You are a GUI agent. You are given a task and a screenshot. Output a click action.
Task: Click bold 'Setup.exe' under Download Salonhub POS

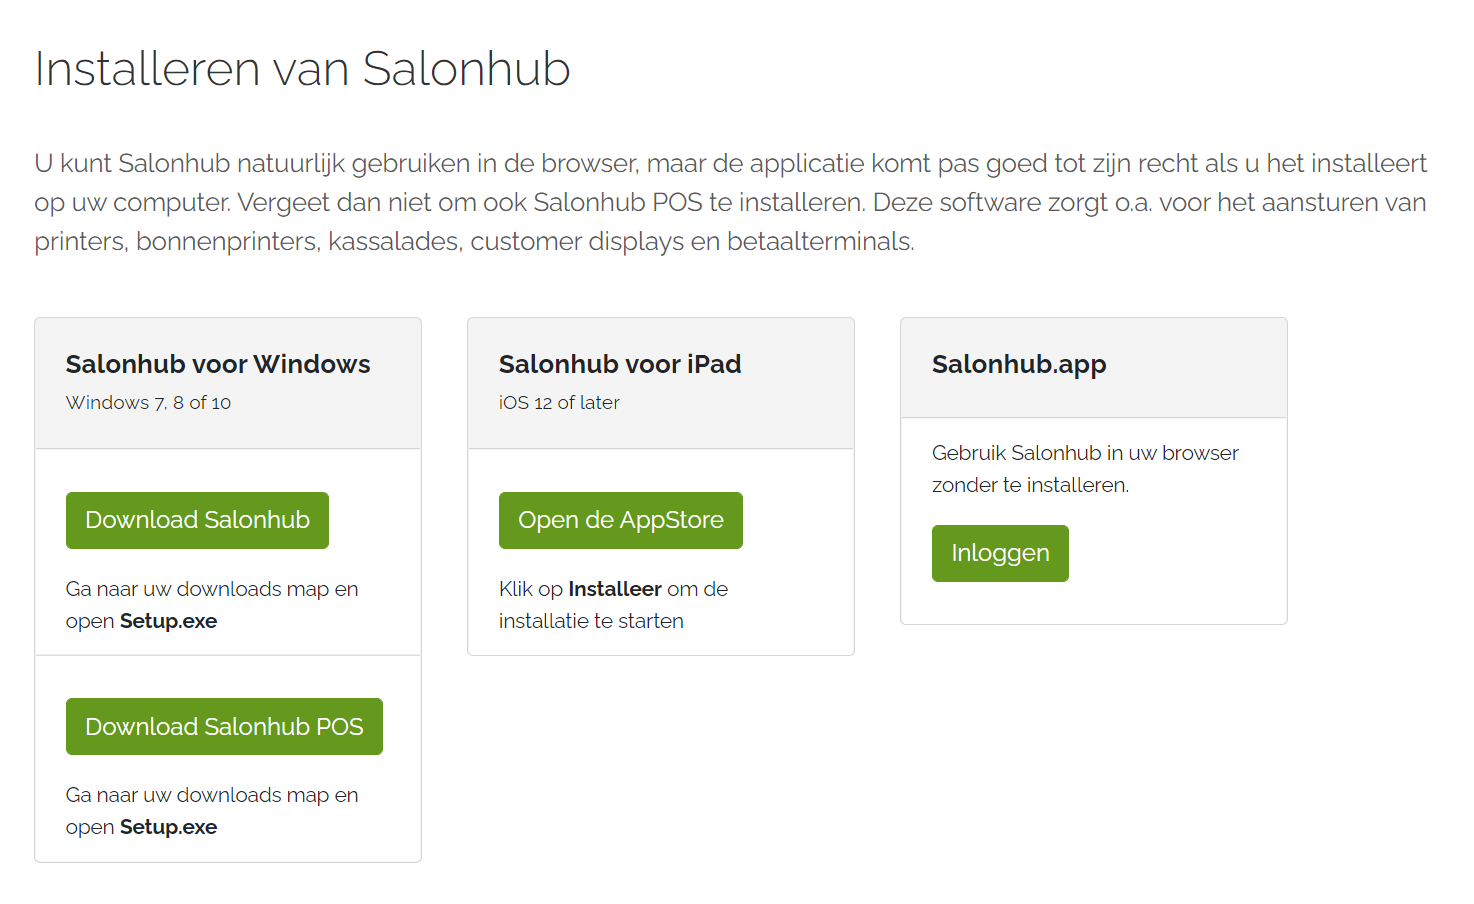tap(168, 827)
